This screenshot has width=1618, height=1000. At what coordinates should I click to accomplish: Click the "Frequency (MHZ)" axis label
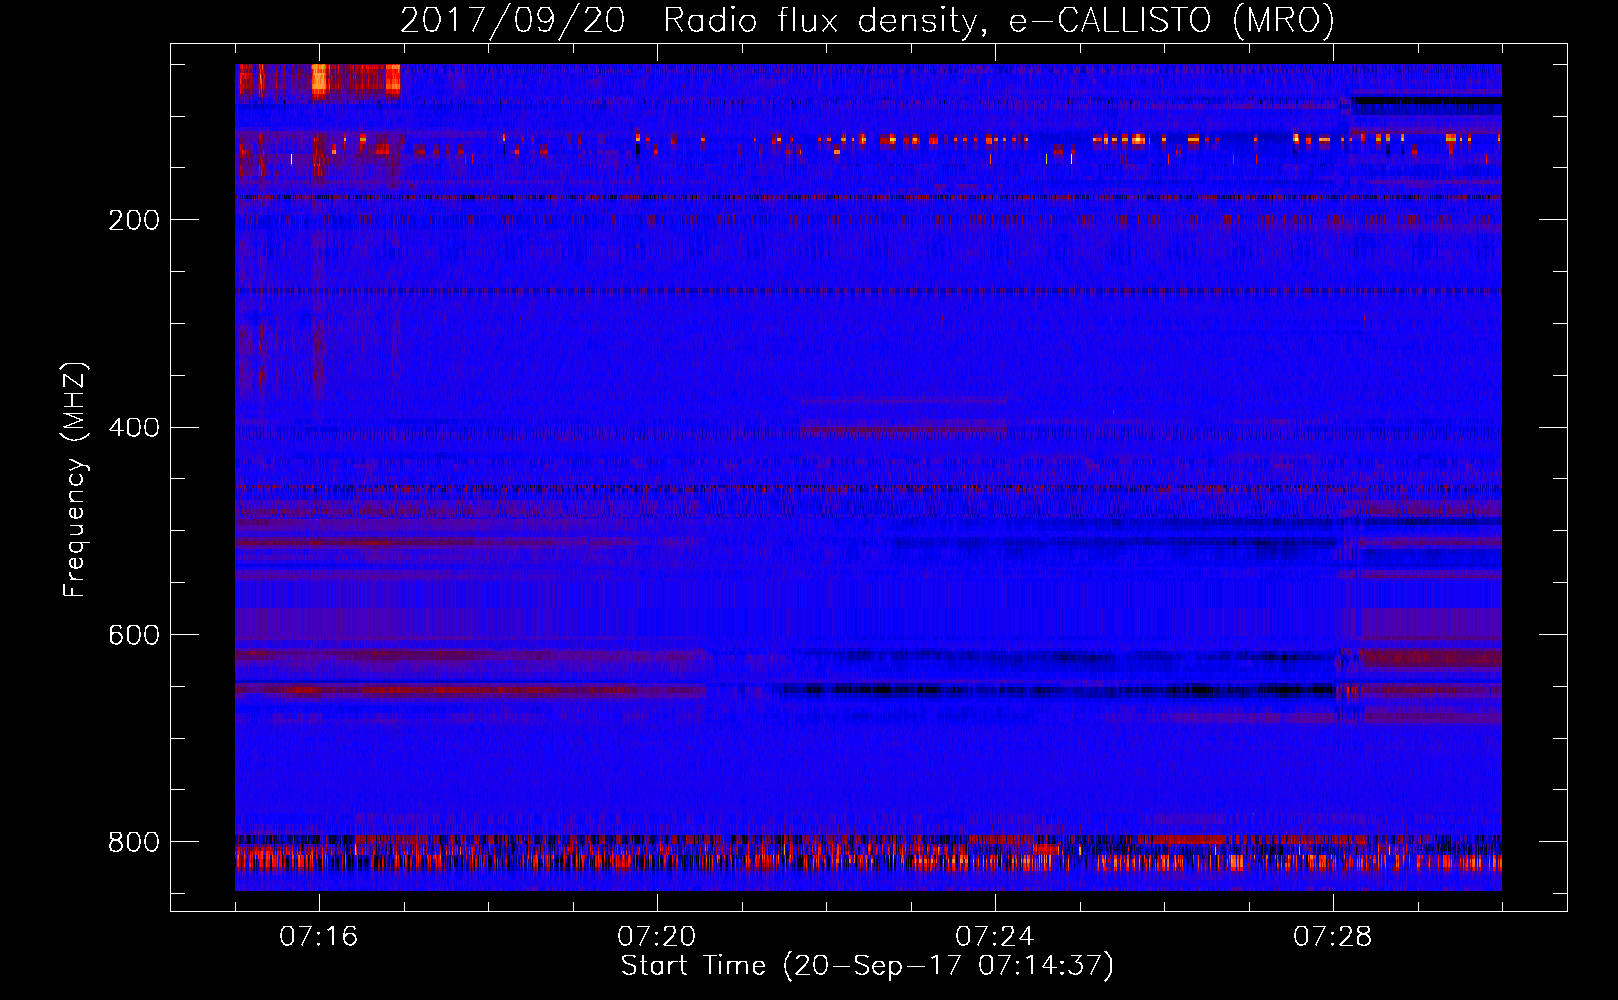74,479
